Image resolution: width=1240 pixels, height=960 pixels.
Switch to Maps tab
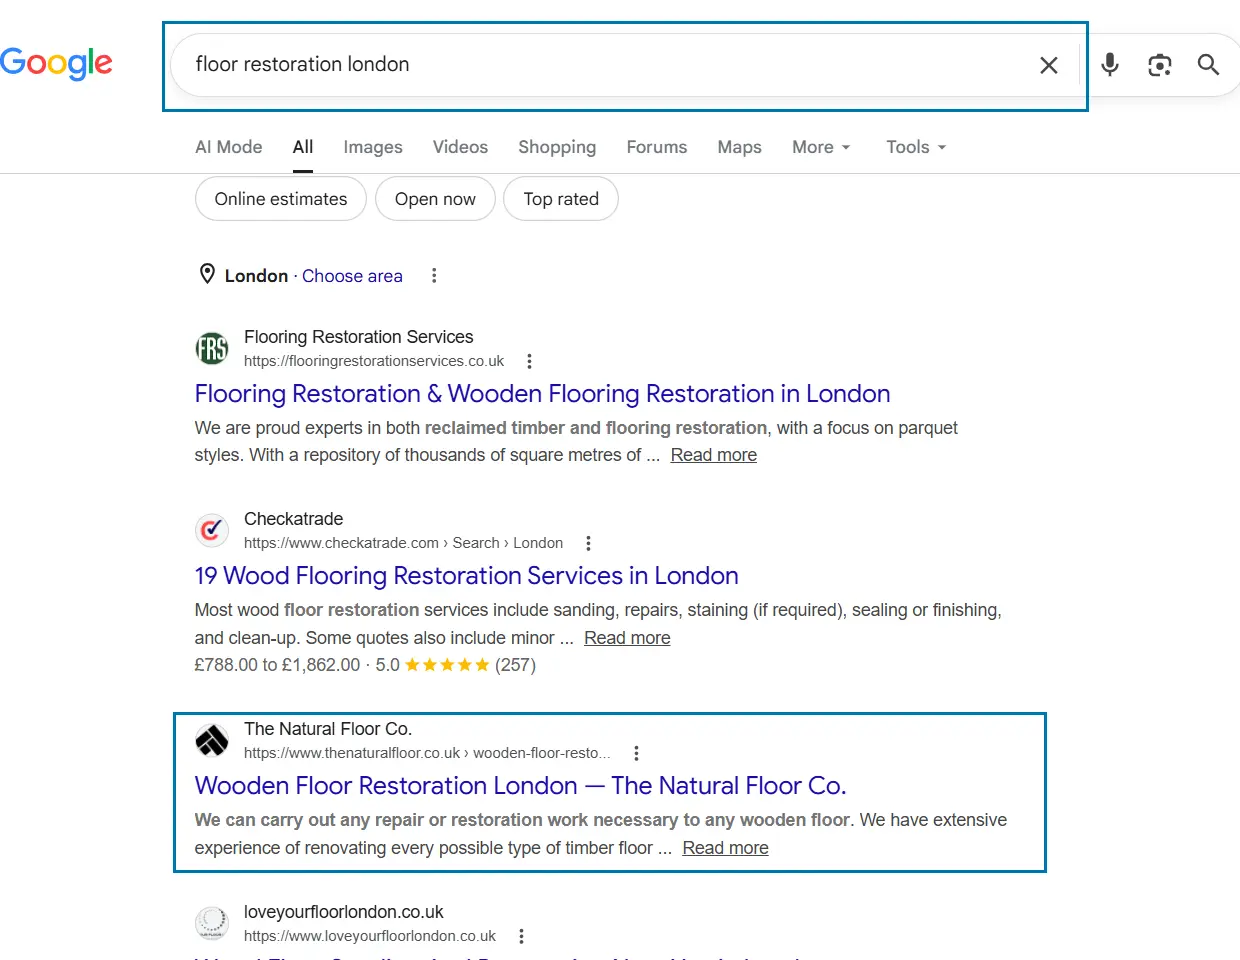(x=740, y=147)
